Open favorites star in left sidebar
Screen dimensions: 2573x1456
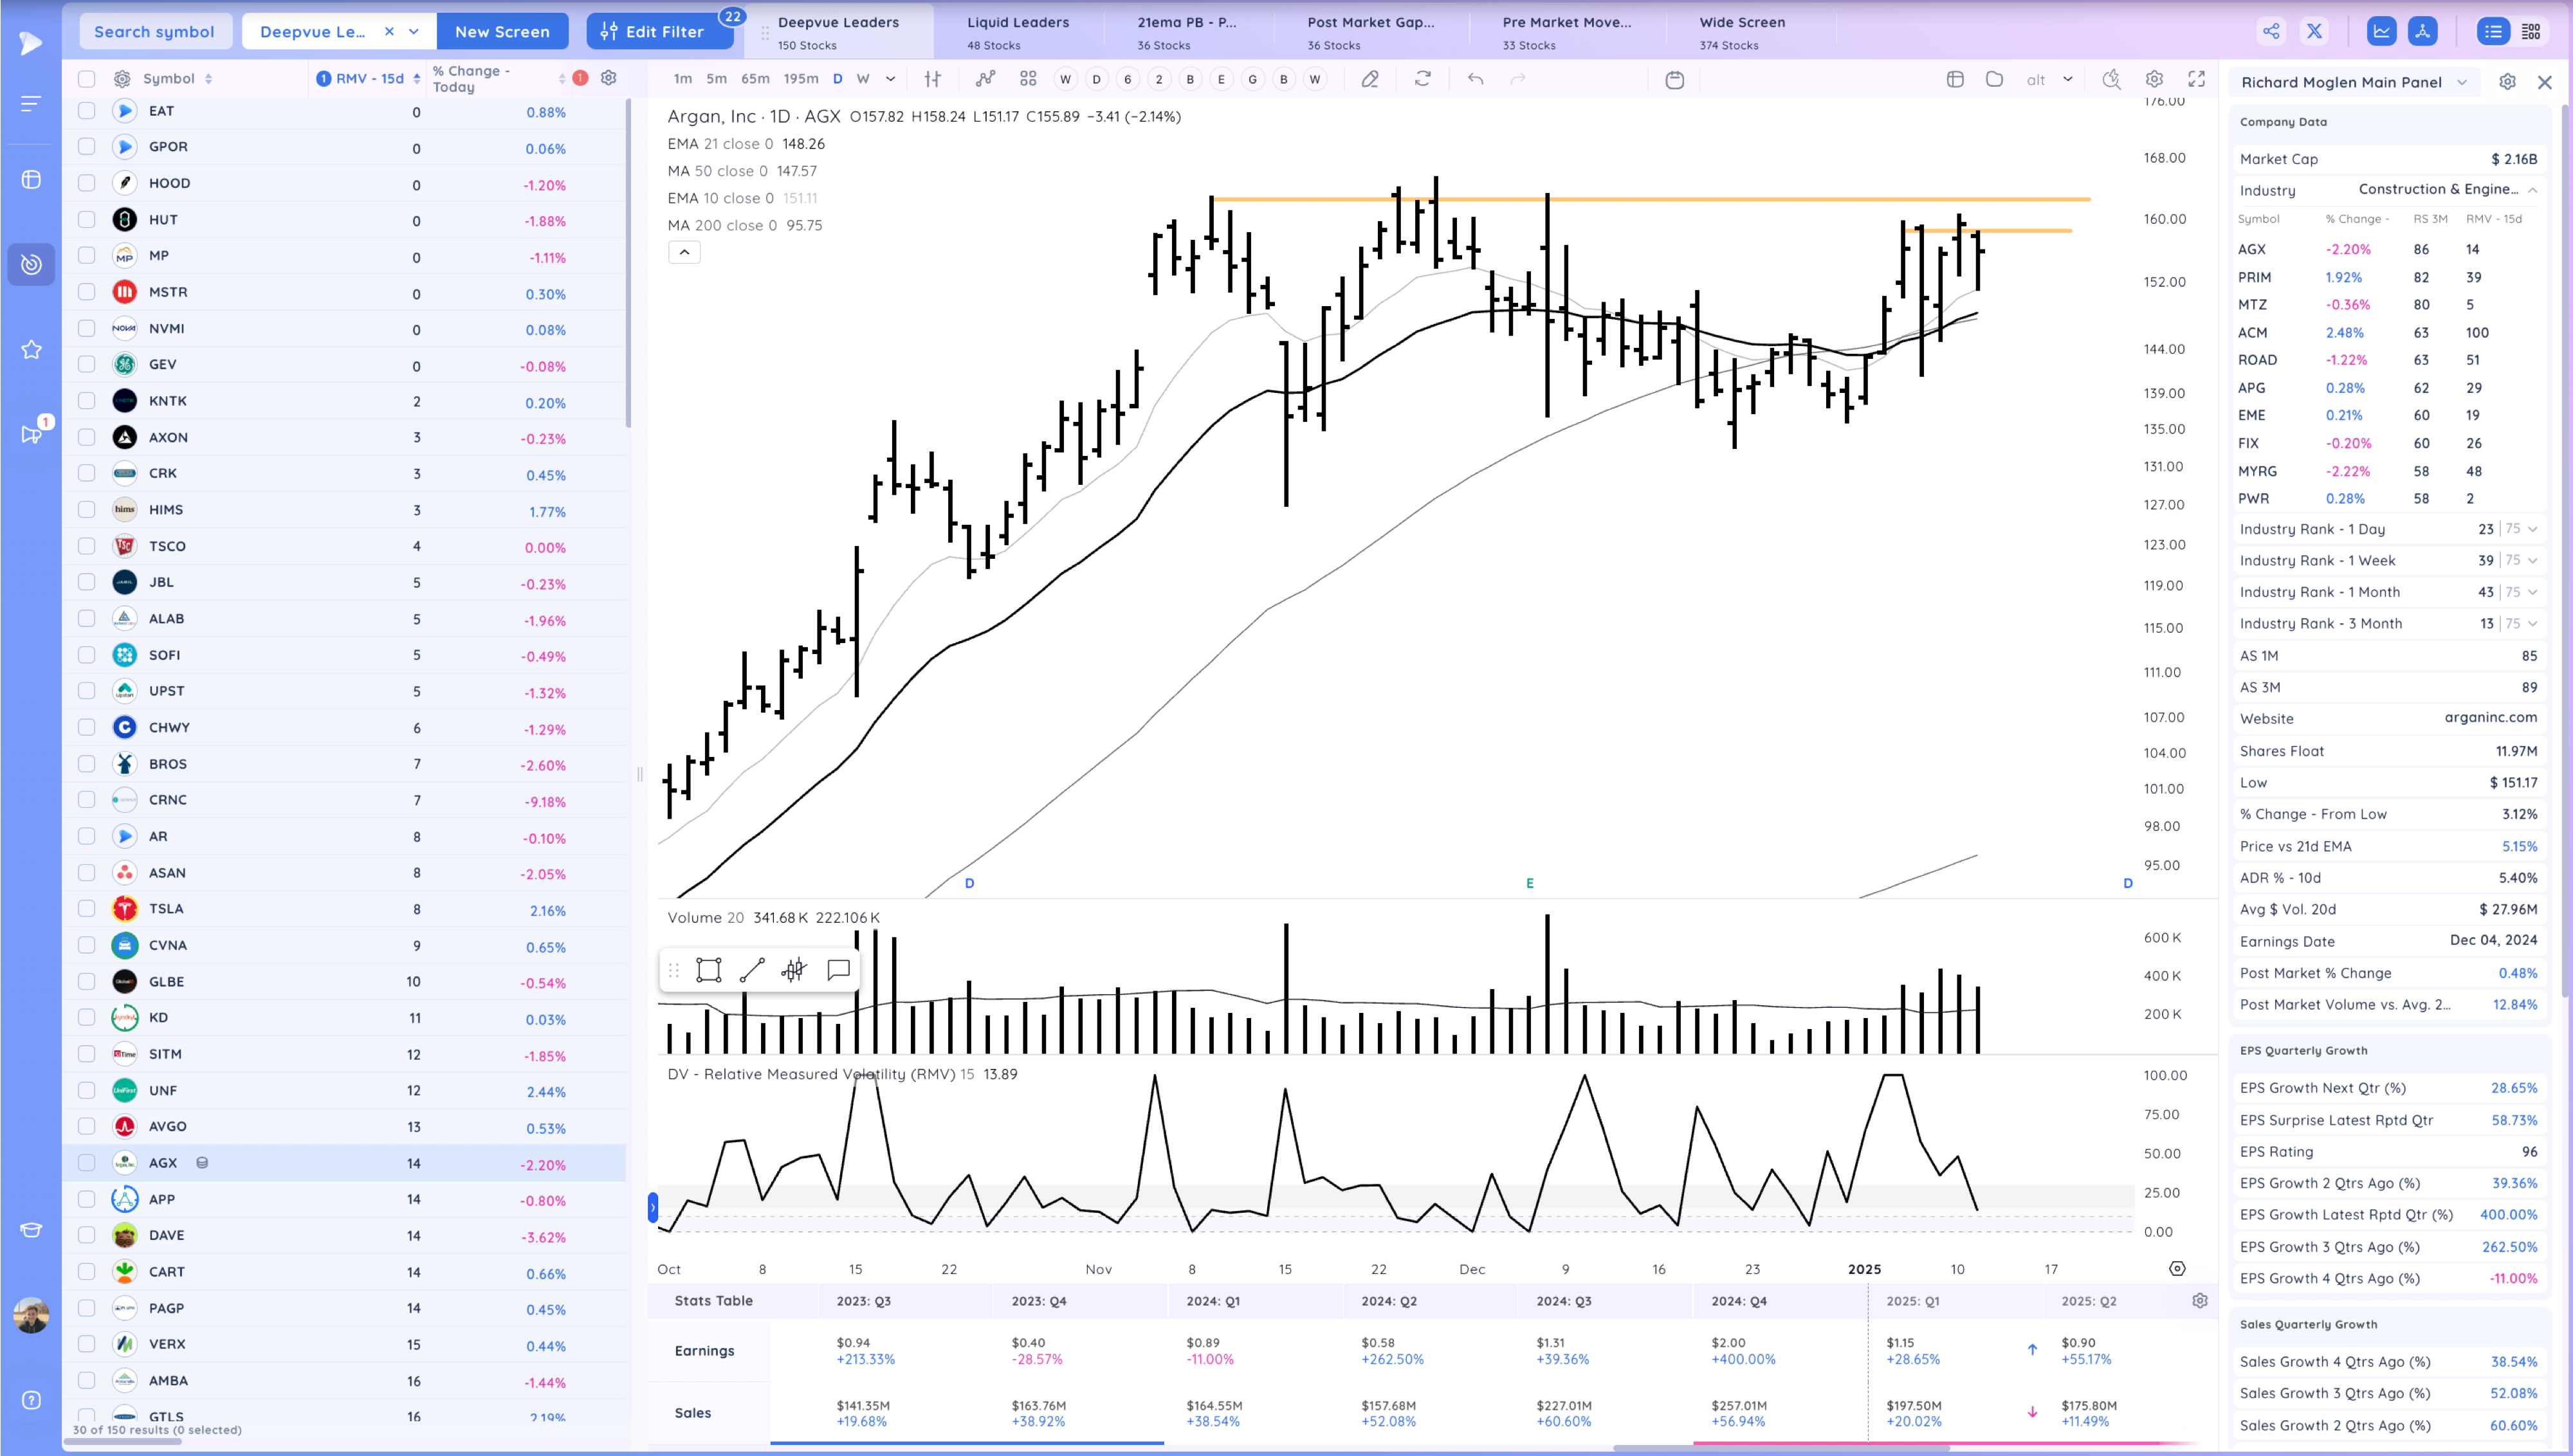coord(31,349)
